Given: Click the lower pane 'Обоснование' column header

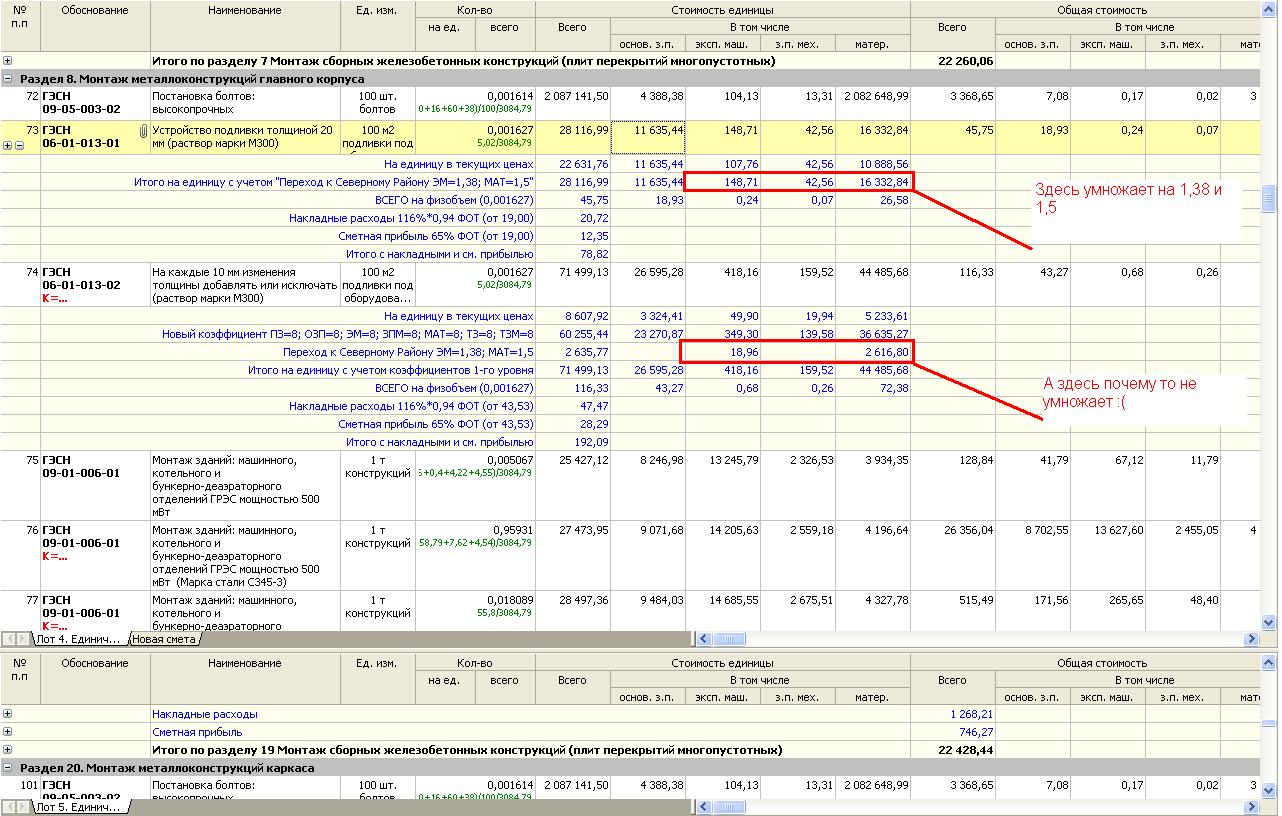Looking at the screenshot, I should coord(95,680).
